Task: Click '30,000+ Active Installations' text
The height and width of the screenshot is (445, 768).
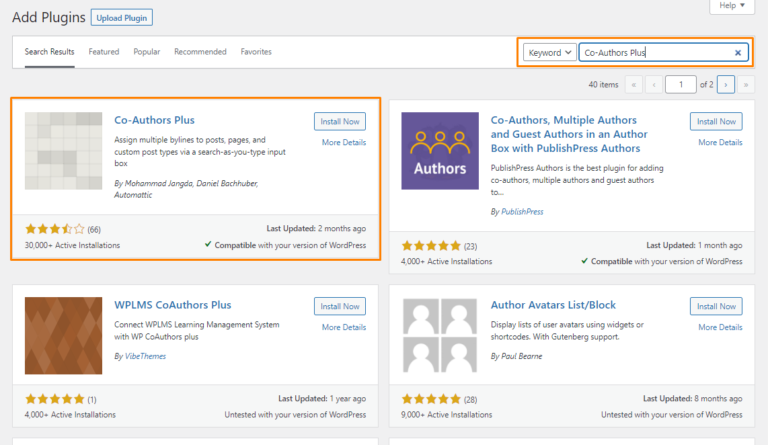Action: pos(72,245)
